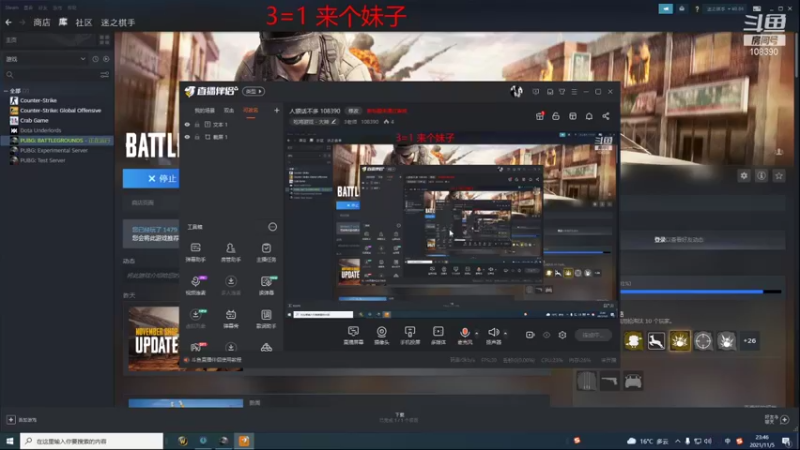
Task: Toggle the PUBG favorite star in Steam
Action: tap(779, 176)
